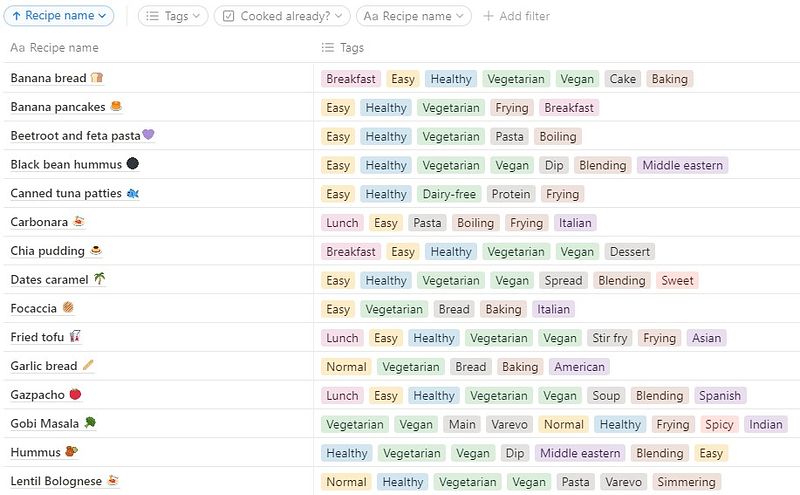
Task: Open the Recipe name sort dropdown
Action: point(59,16)
